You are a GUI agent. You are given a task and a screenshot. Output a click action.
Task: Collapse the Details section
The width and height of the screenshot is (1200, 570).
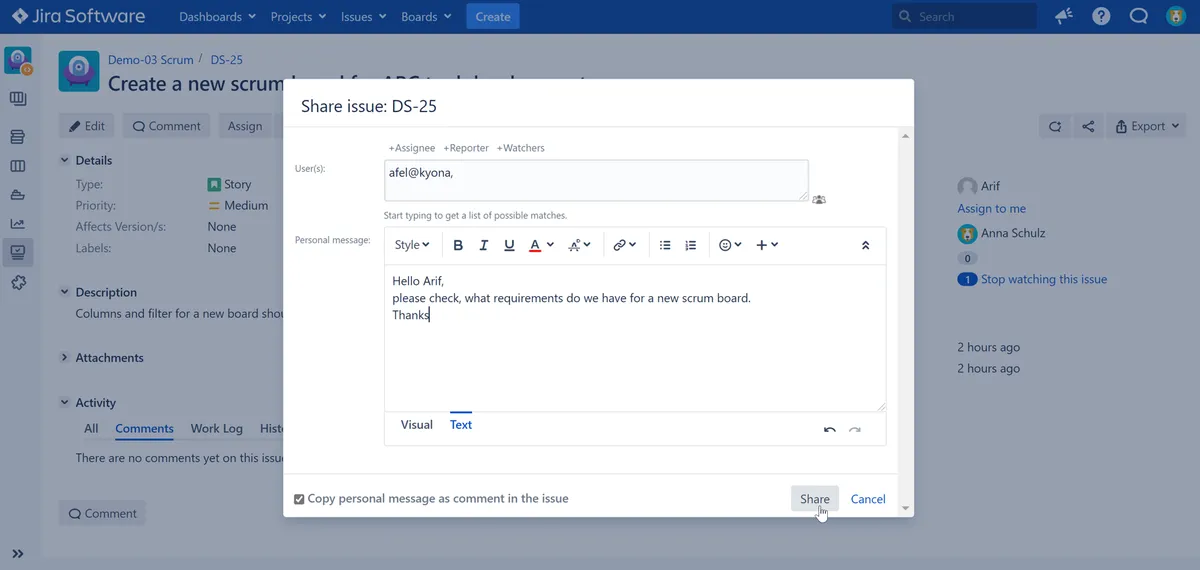coord(65,160)
